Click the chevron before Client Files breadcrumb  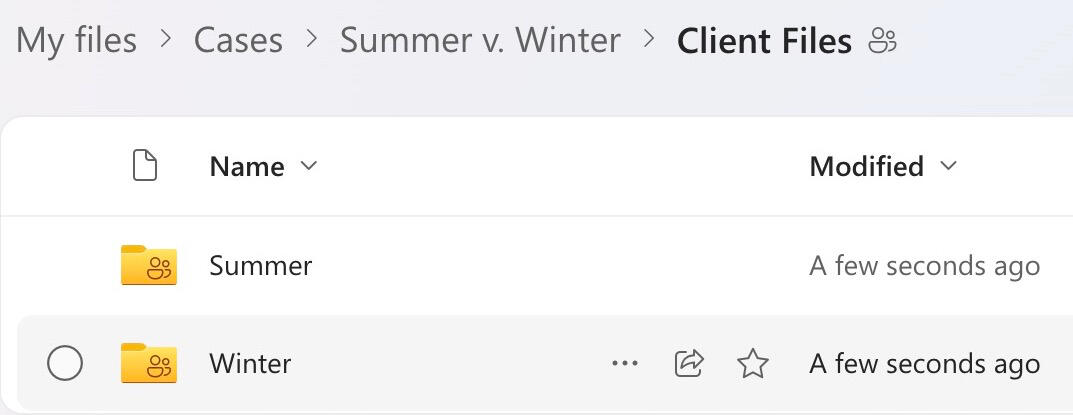point(649,41)
